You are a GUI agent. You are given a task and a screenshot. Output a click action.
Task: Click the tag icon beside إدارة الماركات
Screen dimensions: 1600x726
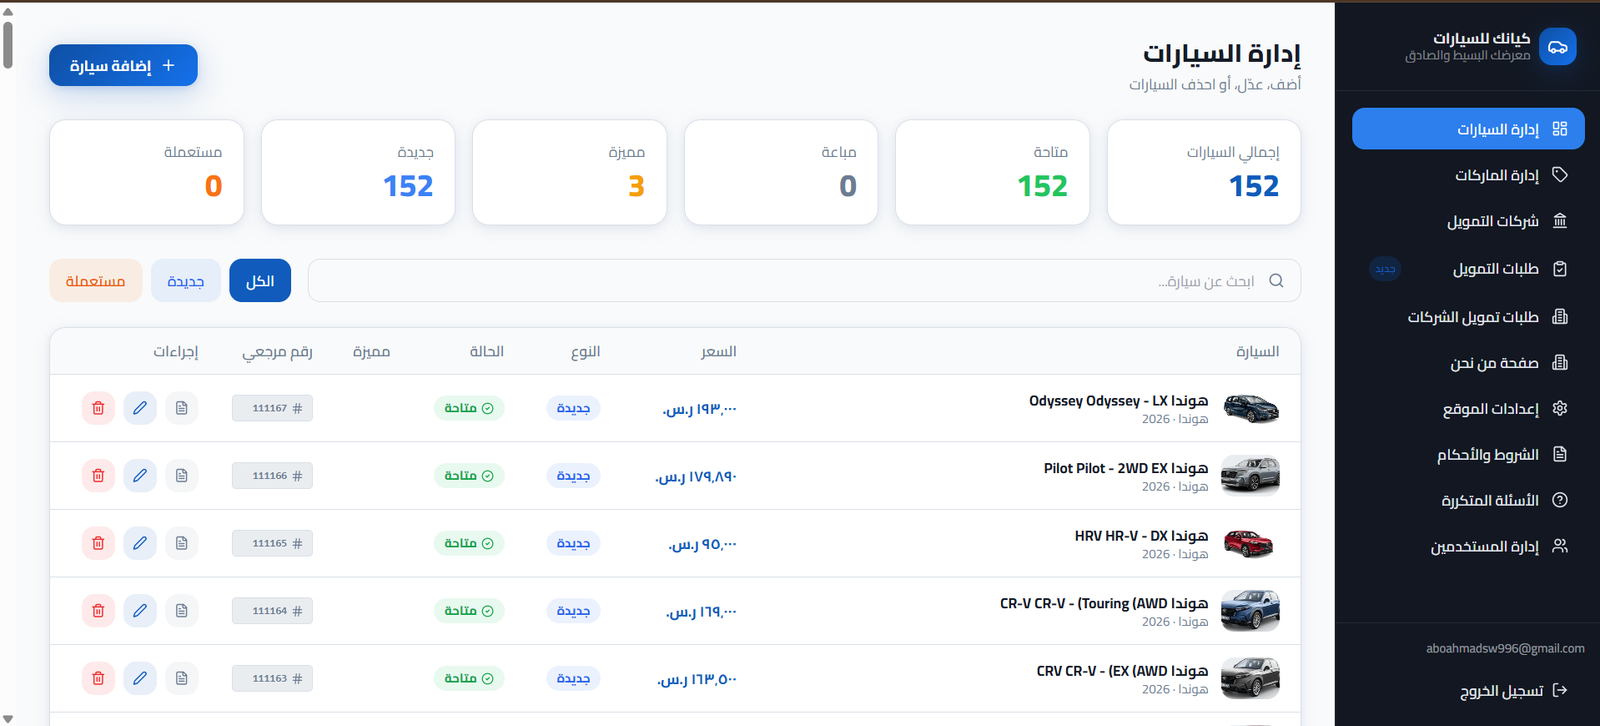(1560, 175)
